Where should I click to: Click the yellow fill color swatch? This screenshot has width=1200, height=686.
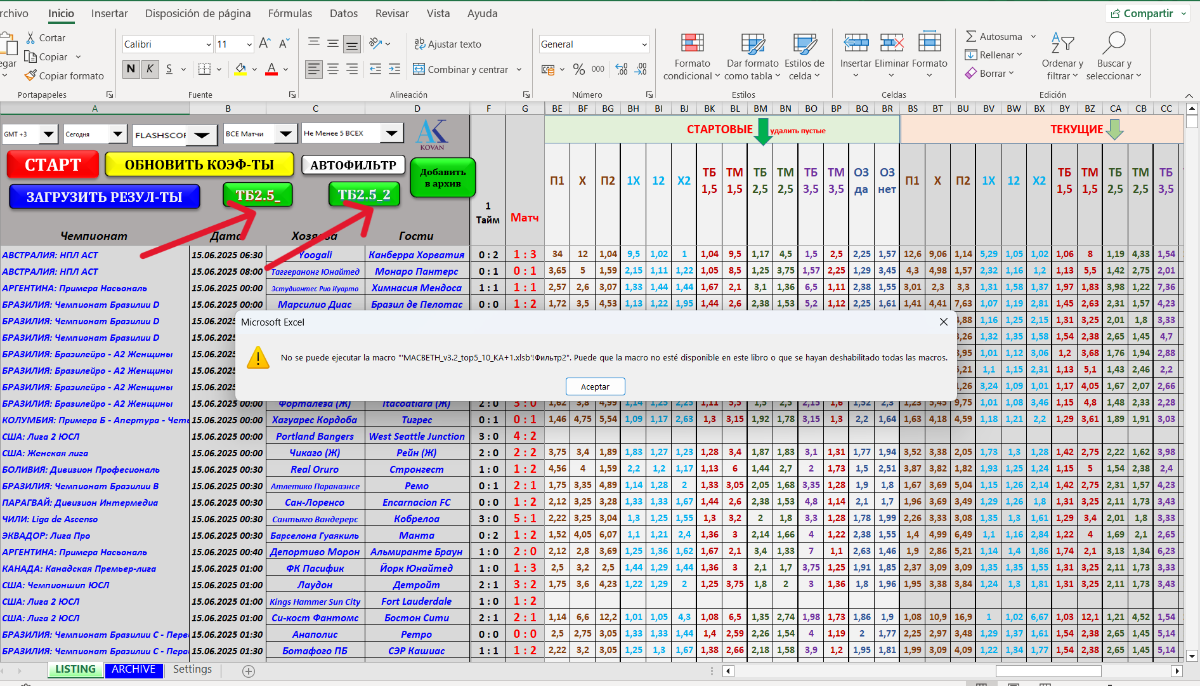pos(240,68)
